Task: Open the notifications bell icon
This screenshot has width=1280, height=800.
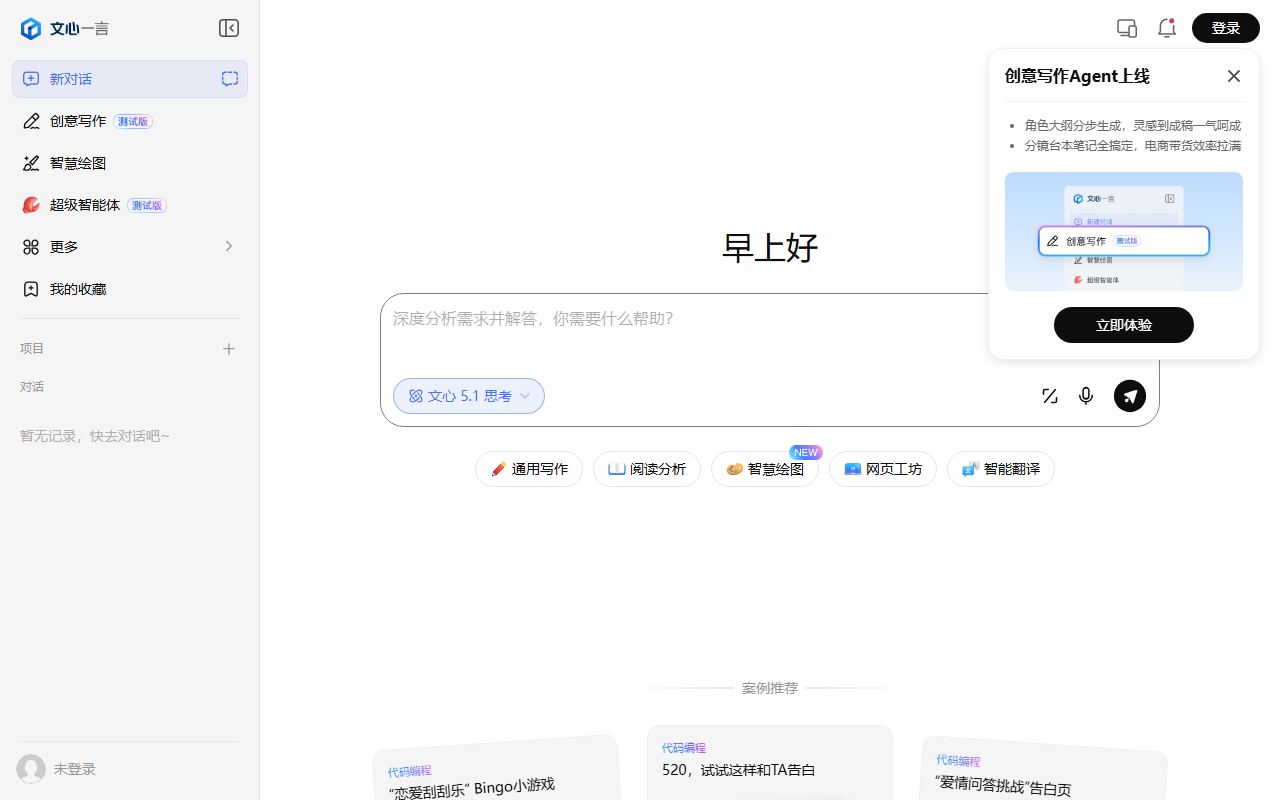Action: point(1166,28)
